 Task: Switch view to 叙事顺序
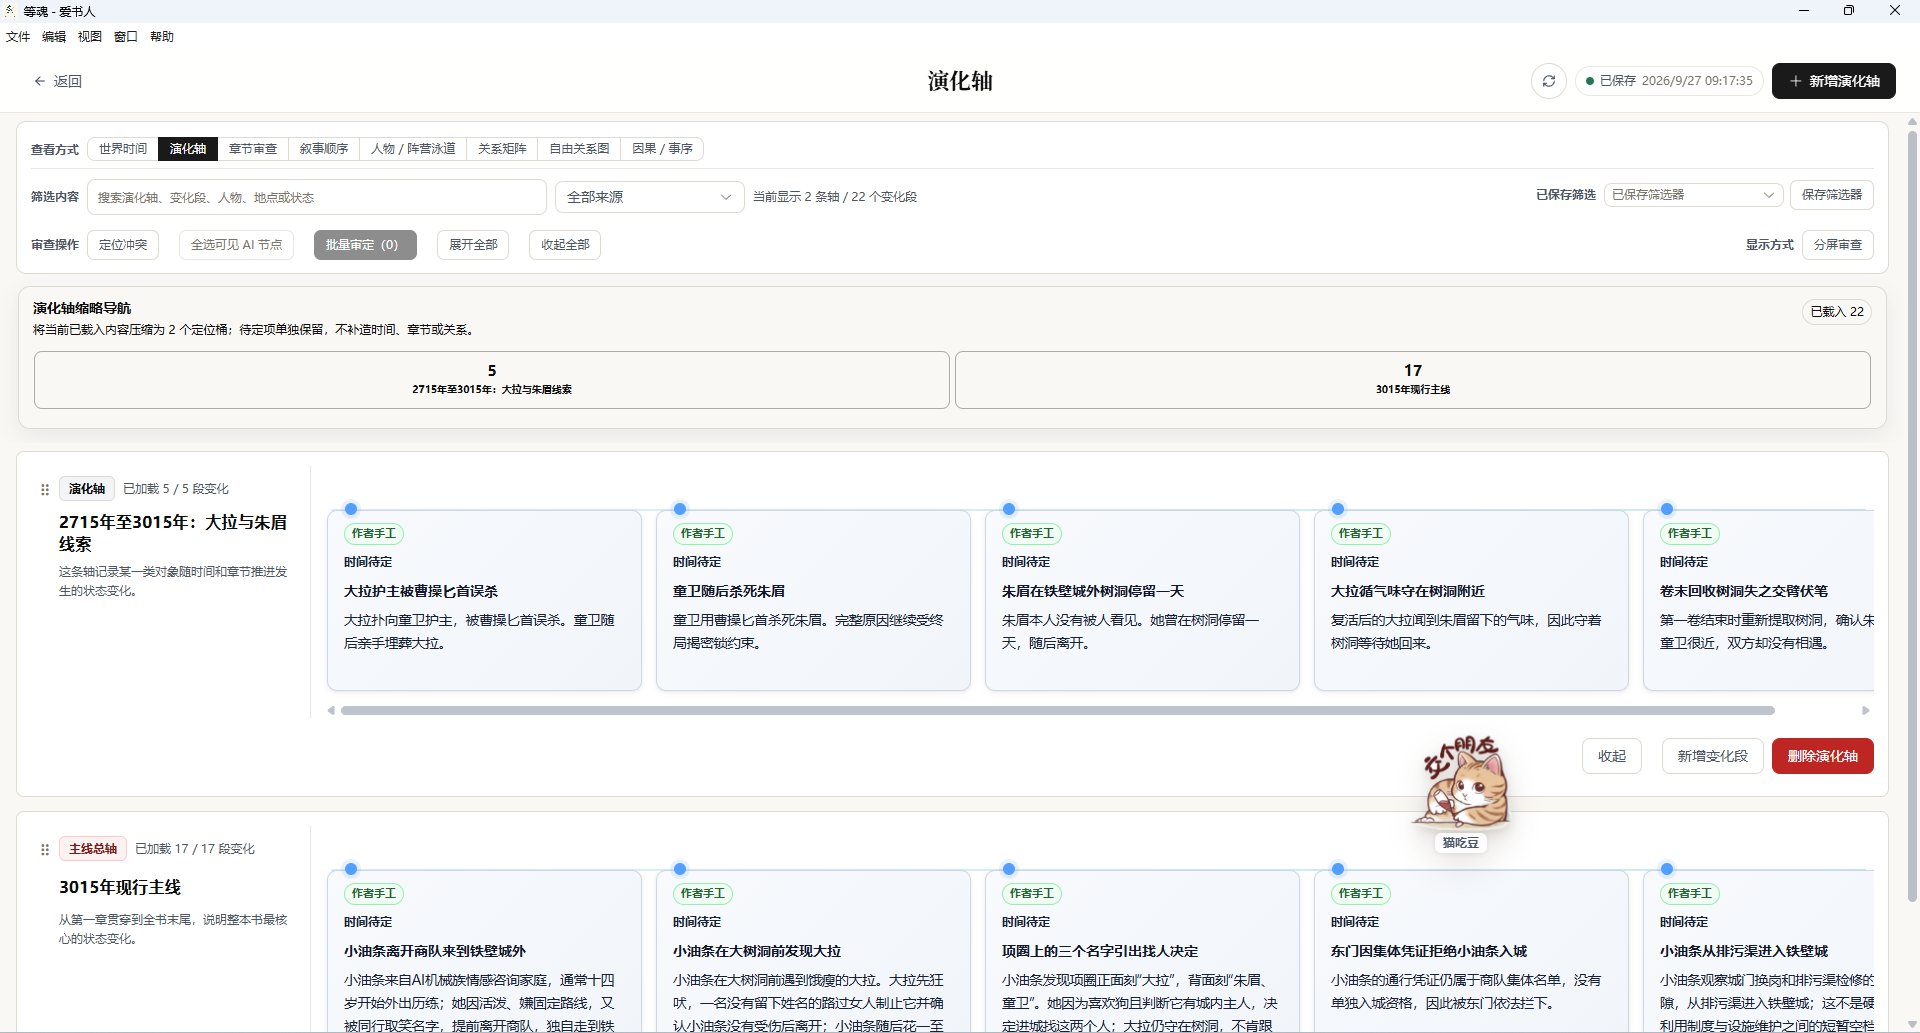[324, 149]
